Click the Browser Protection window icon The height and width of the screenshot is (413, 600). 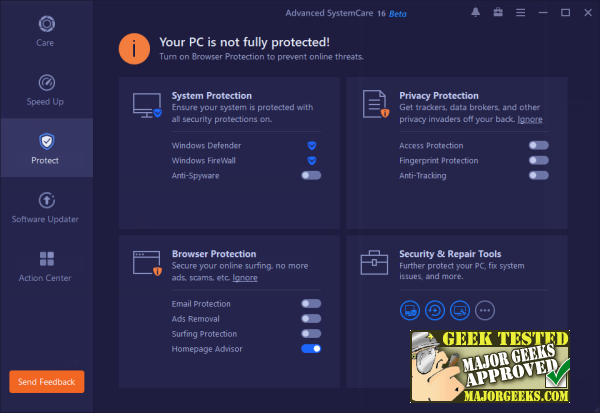coord(147,263)
